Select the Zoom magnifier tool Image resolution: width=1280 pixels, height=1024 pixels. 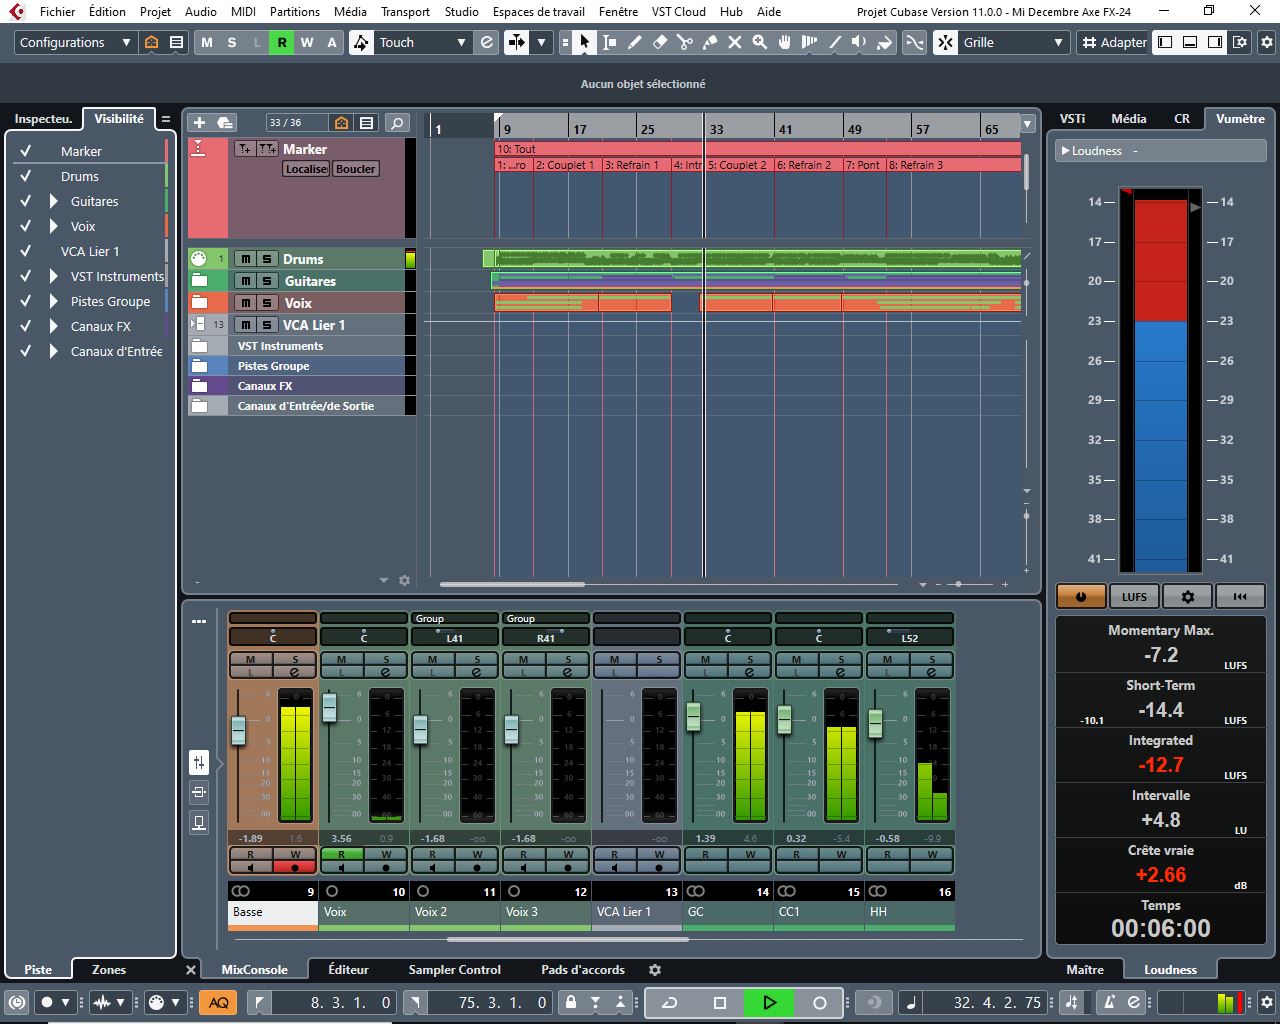[x=759, y=42]
